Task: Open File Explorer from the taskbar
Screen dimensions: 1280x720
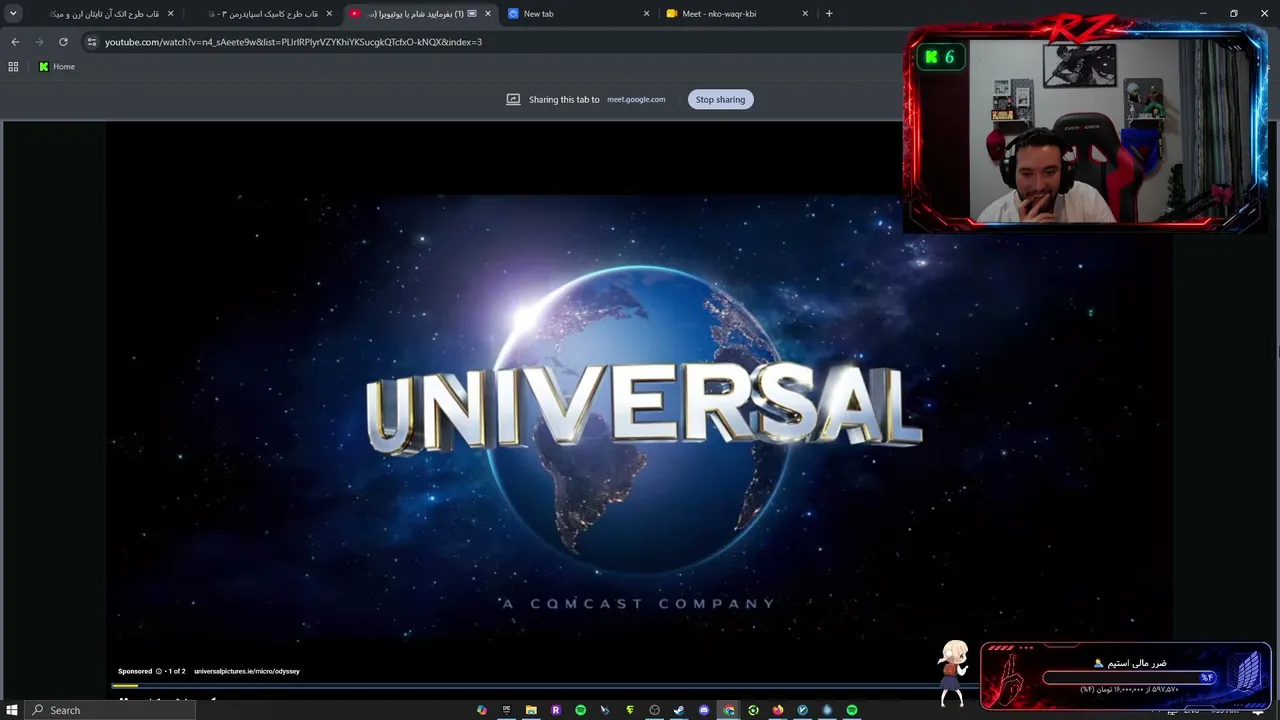Action: (x=531, y=710)
